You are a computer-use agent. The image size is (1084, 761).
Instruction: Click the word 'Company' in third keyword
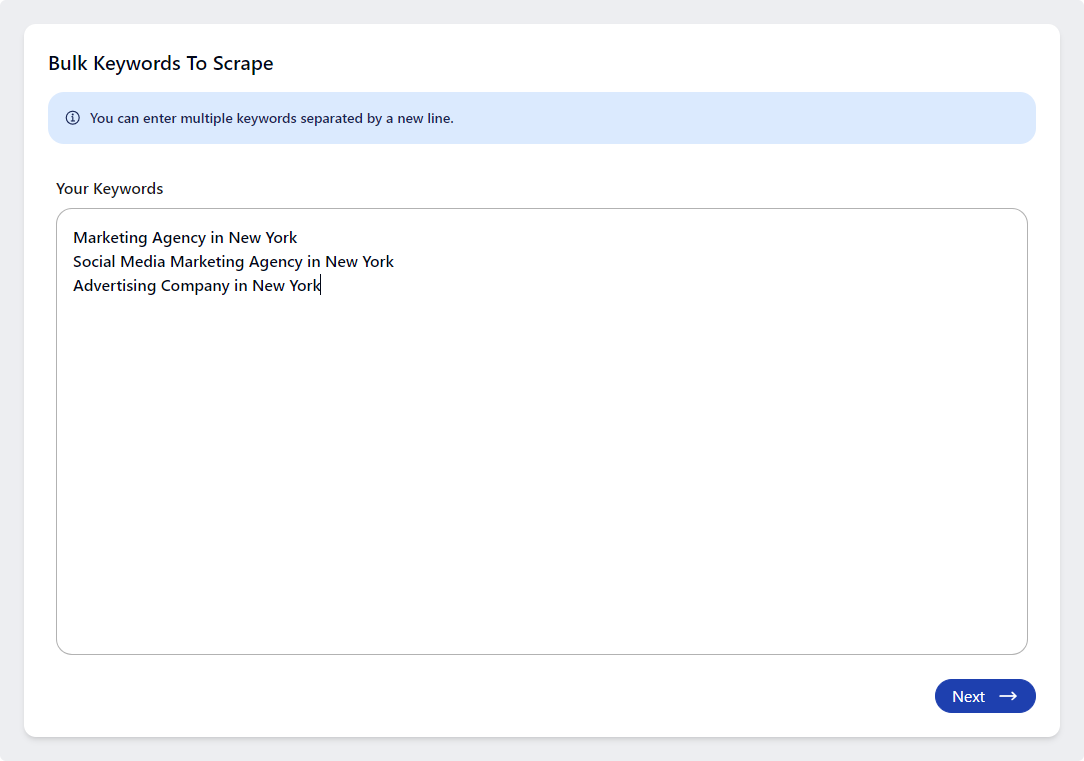(x=194, y=286)
